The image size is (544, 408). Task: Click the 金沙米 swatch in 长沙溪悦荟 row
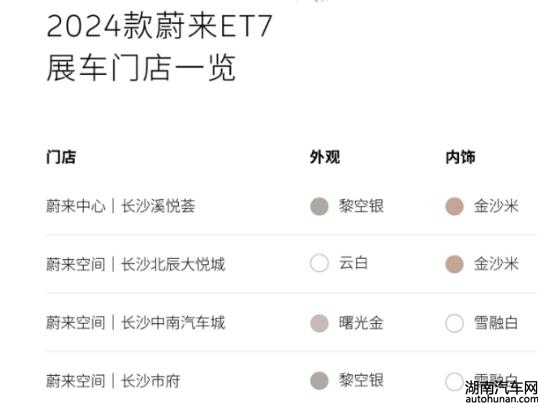[x=454, y=206]
